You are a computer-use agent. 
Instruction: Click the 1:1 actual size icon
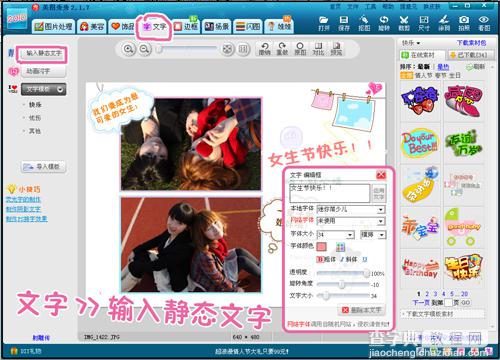point(243,49)
